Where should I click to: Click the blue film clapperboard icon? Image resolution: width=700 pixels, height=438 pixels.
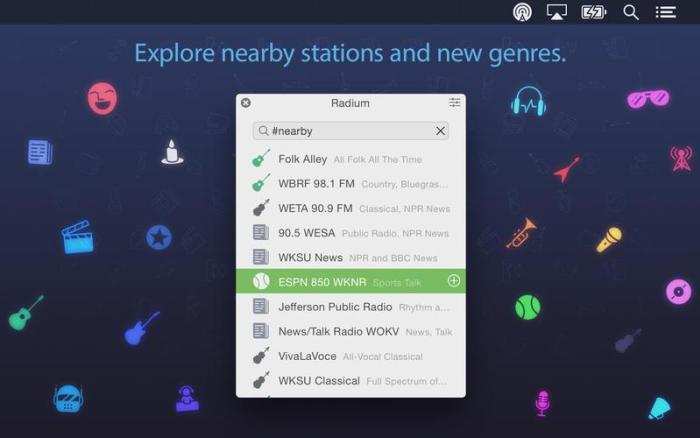(x=78, y=237)
